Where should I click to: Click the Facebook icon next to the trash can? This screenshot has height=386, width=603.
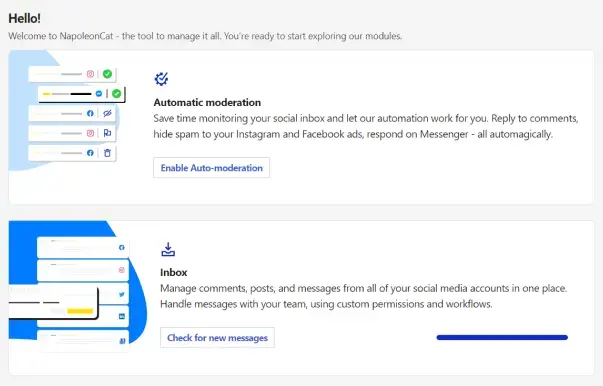(90, 153)
